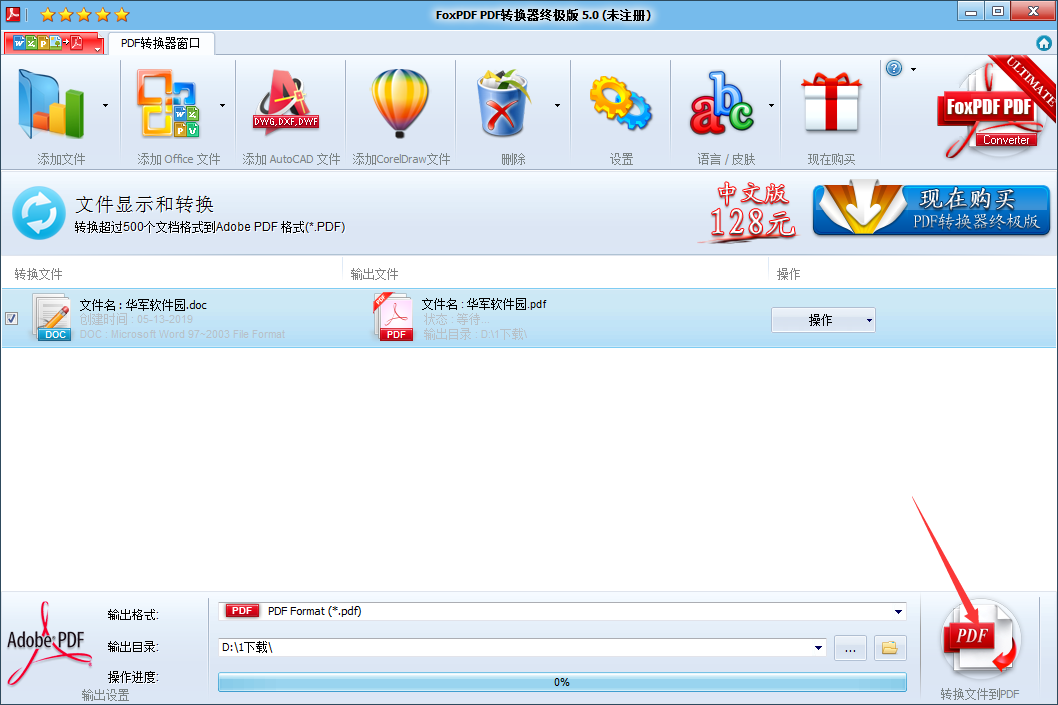Screen dimensions: 1058x705
Task: Click the 转换文件 column header
Action: tap(38, 274)
